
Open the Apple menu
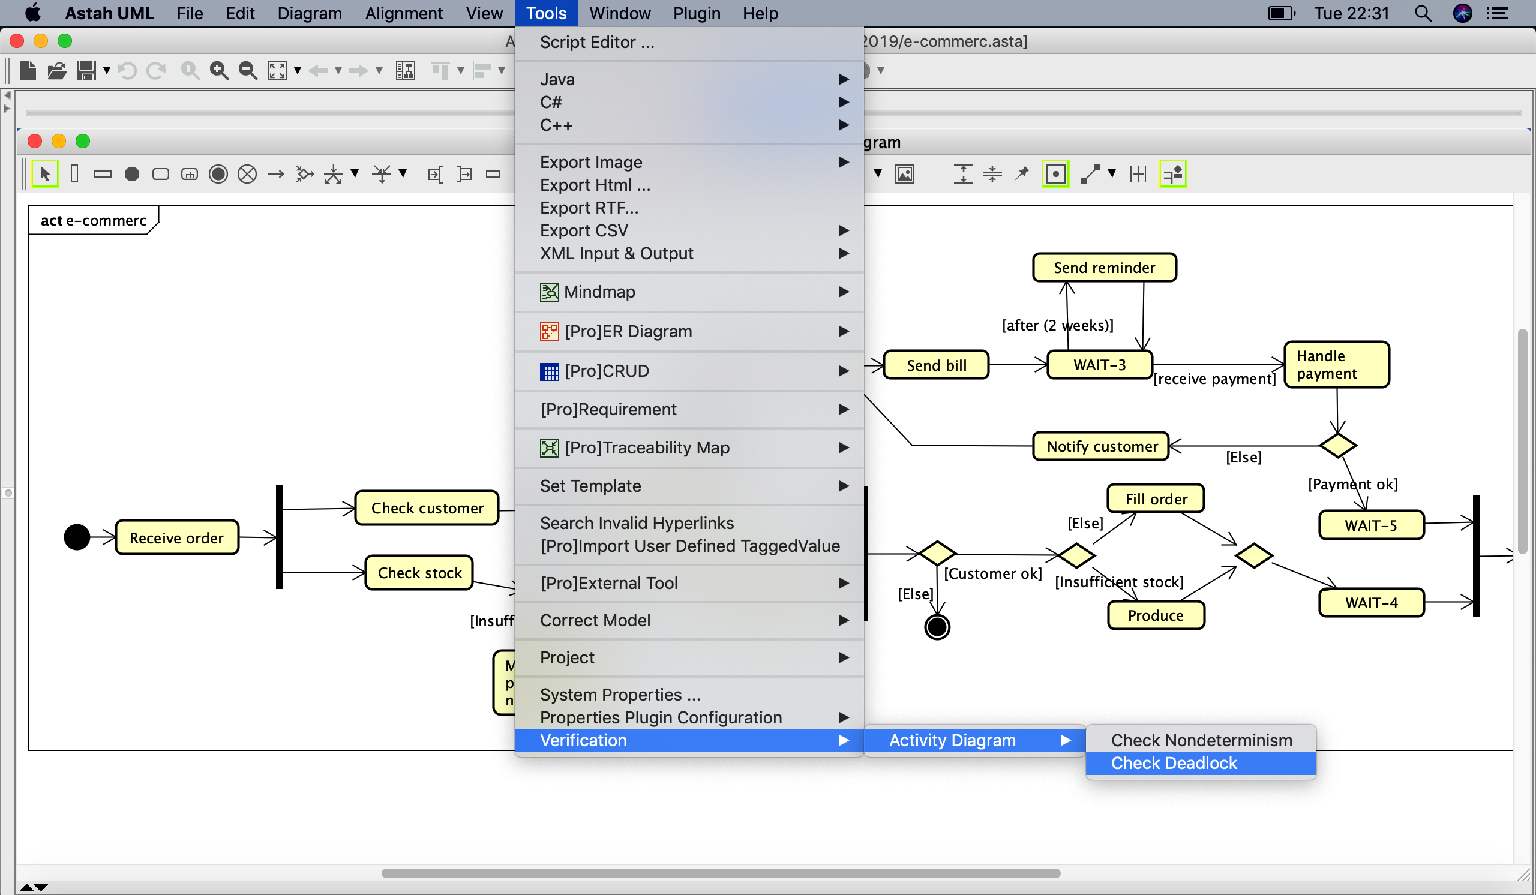point(32,13)
